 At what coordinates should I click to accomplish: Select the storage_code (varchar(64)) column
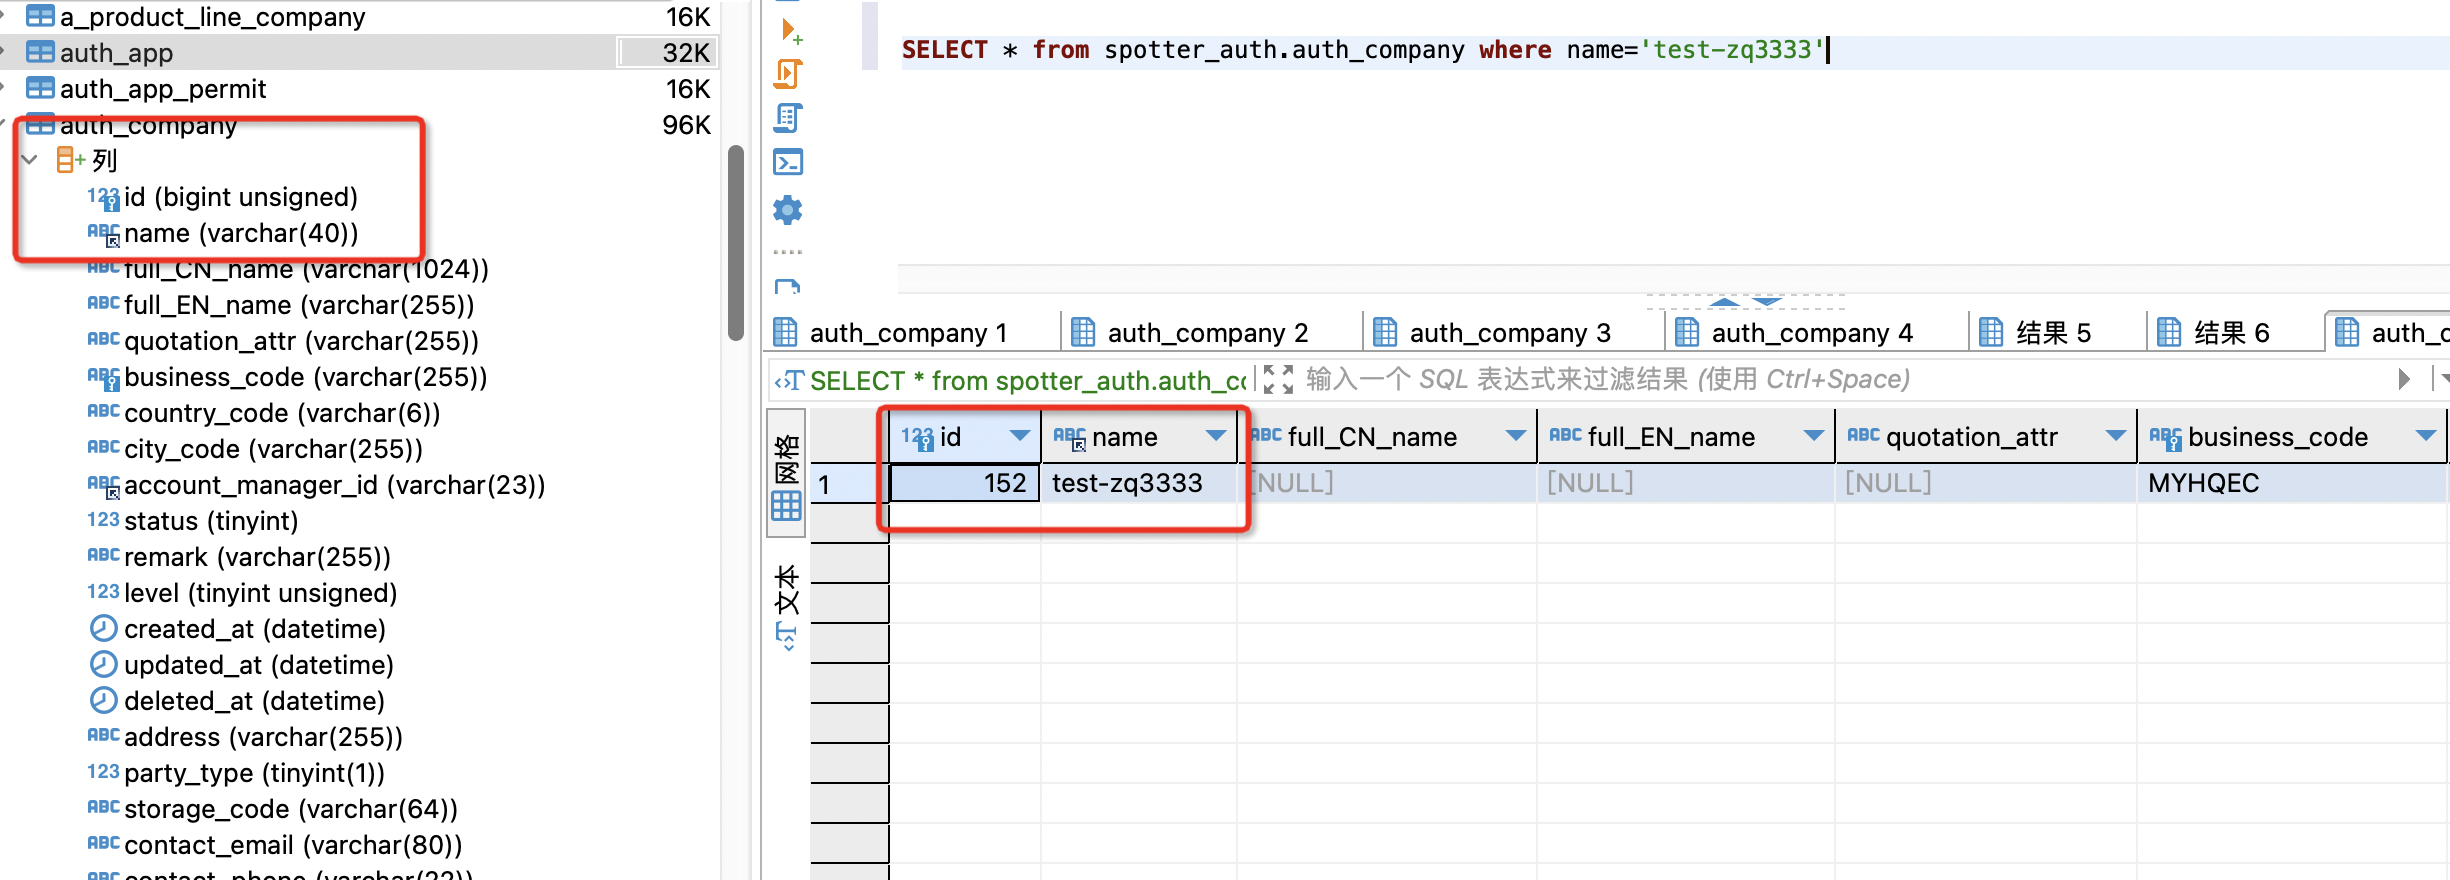[x=291, y=809]
